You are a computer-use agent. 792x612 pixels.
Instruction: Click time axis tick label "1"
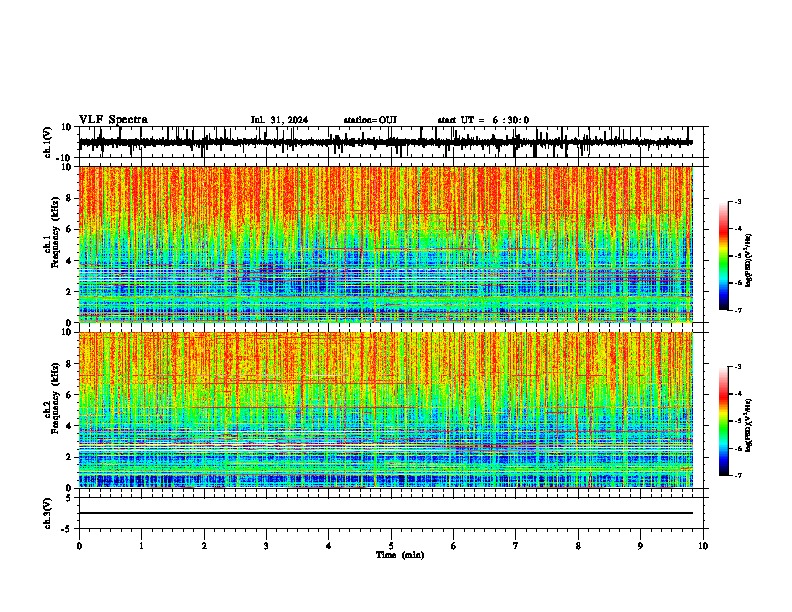click(x=141, y=546)
